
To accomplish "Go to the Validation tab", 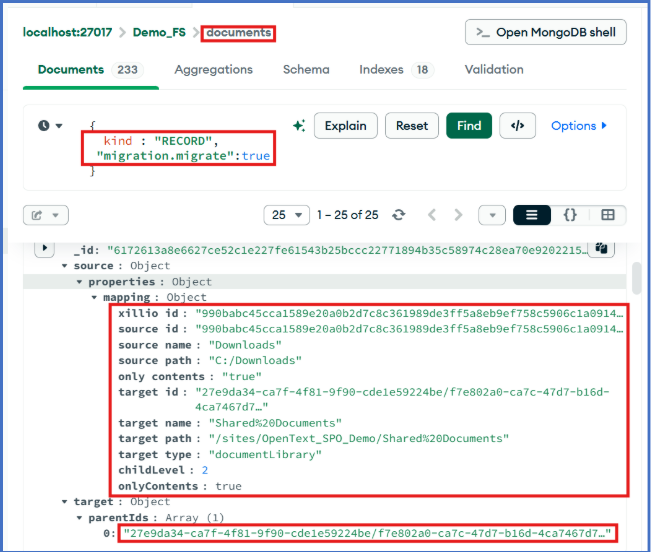I will pyautogui.click(x=494, y=70).
